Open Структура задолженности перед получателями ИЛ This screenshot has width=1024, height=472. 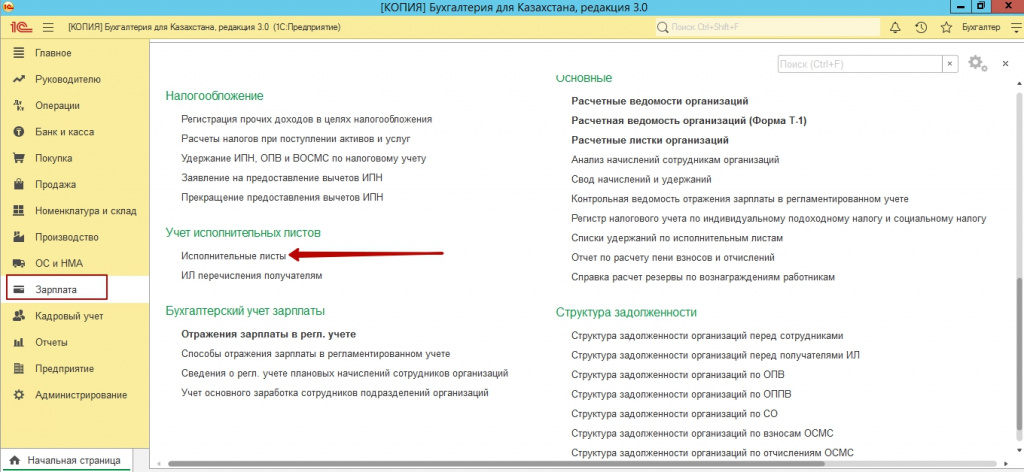click(x=715, y=355)
